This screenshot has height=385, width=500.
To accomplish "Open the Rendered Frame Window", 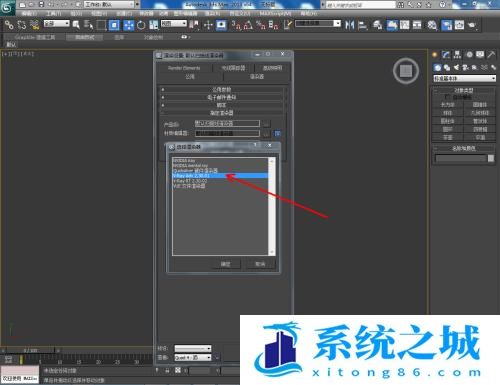I will point(459,25).
